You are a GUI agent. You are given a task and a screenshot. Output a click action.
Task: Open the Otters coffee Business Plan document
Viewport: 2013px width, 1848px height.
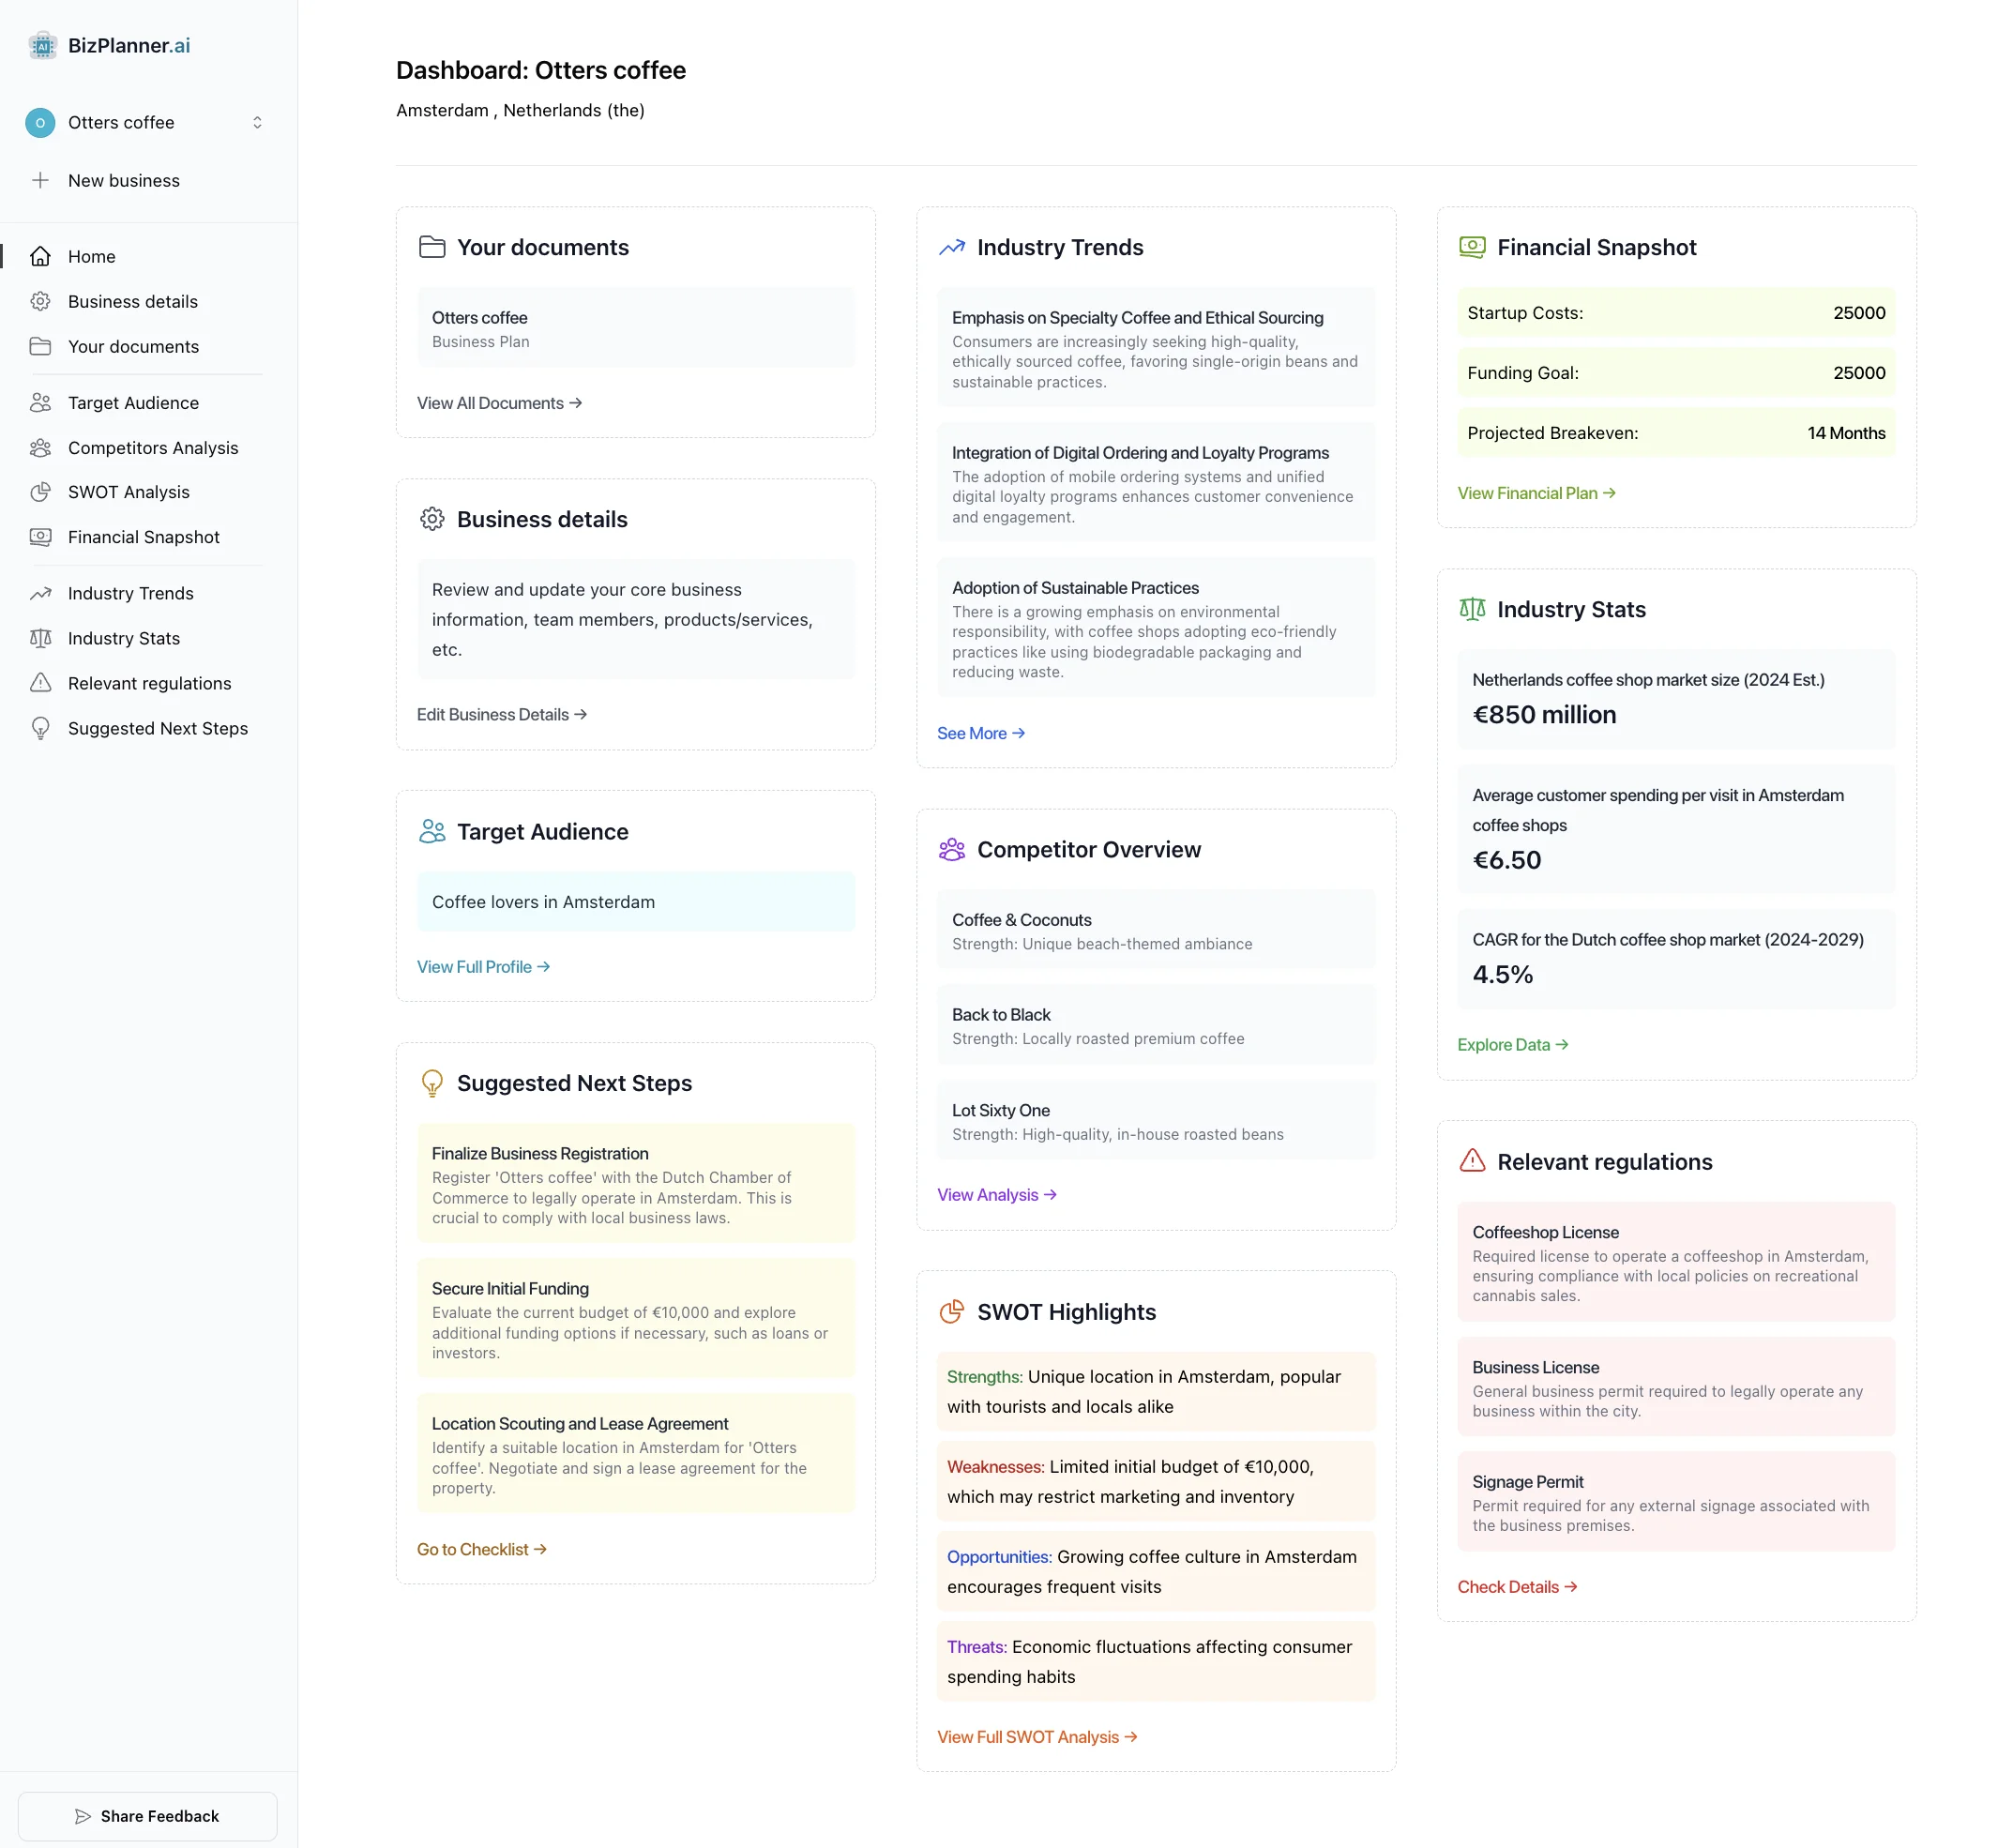[x=634, y=327]
